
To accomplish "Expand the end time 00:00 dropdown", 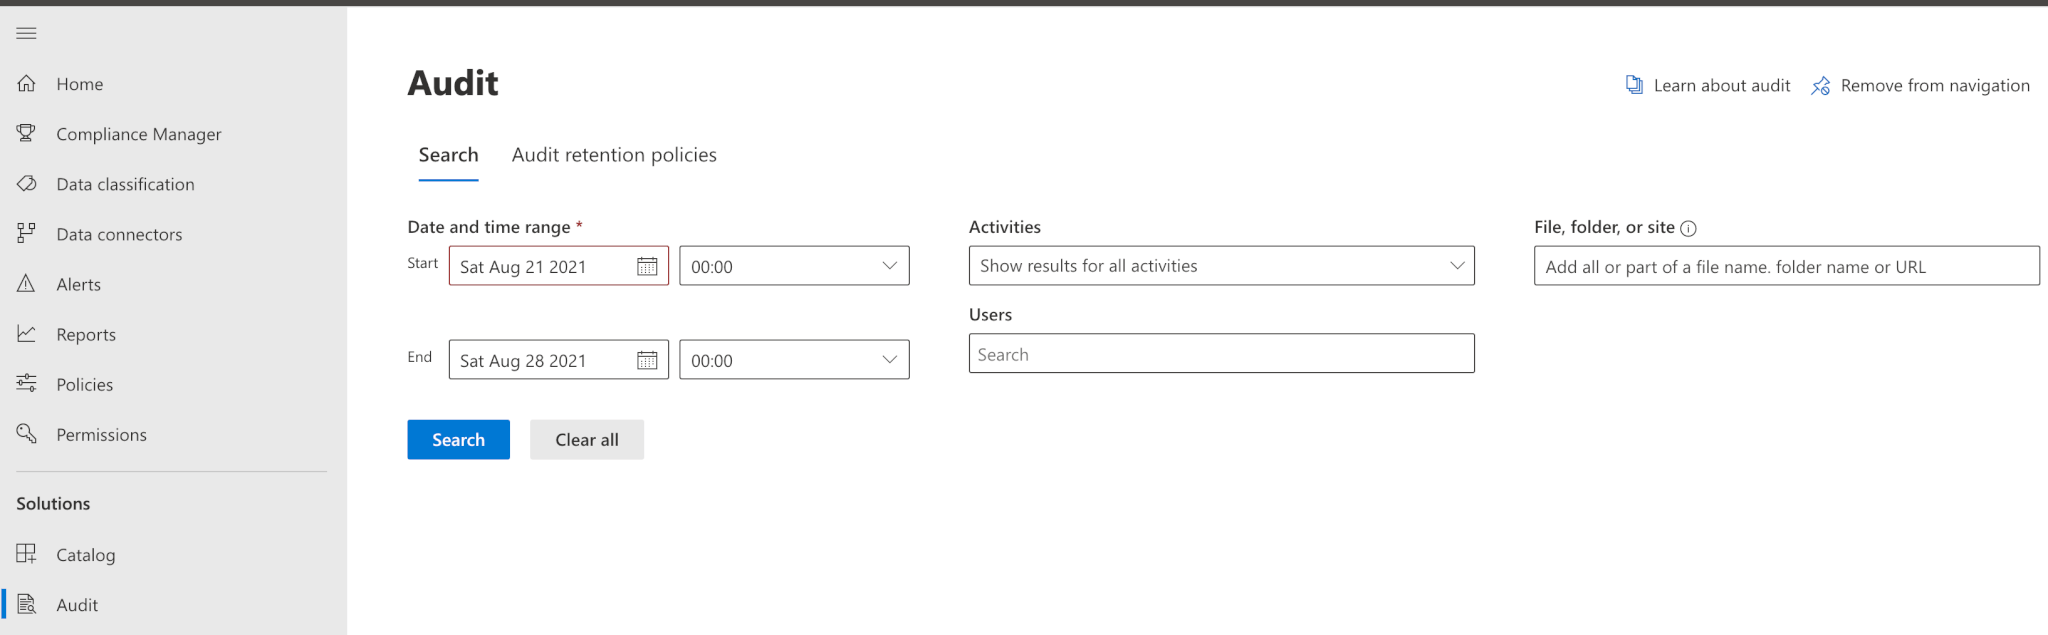I will (x=794, y=360).
